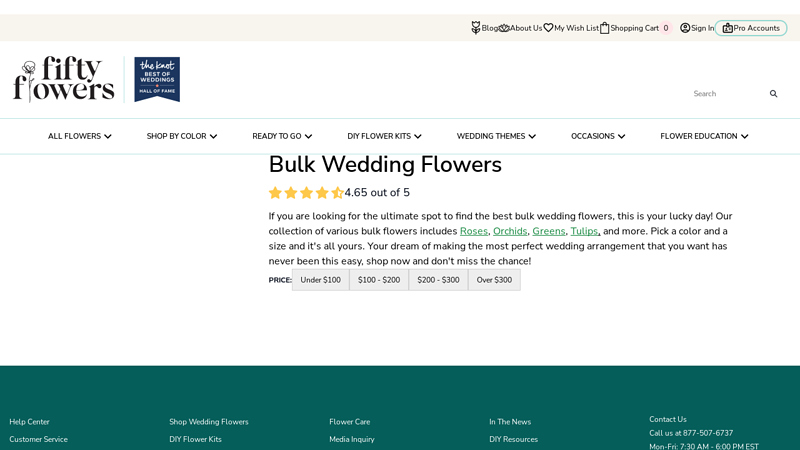Open DIY Flower Kits footer link
800x450 pixels.
click(x=195, y=439)
